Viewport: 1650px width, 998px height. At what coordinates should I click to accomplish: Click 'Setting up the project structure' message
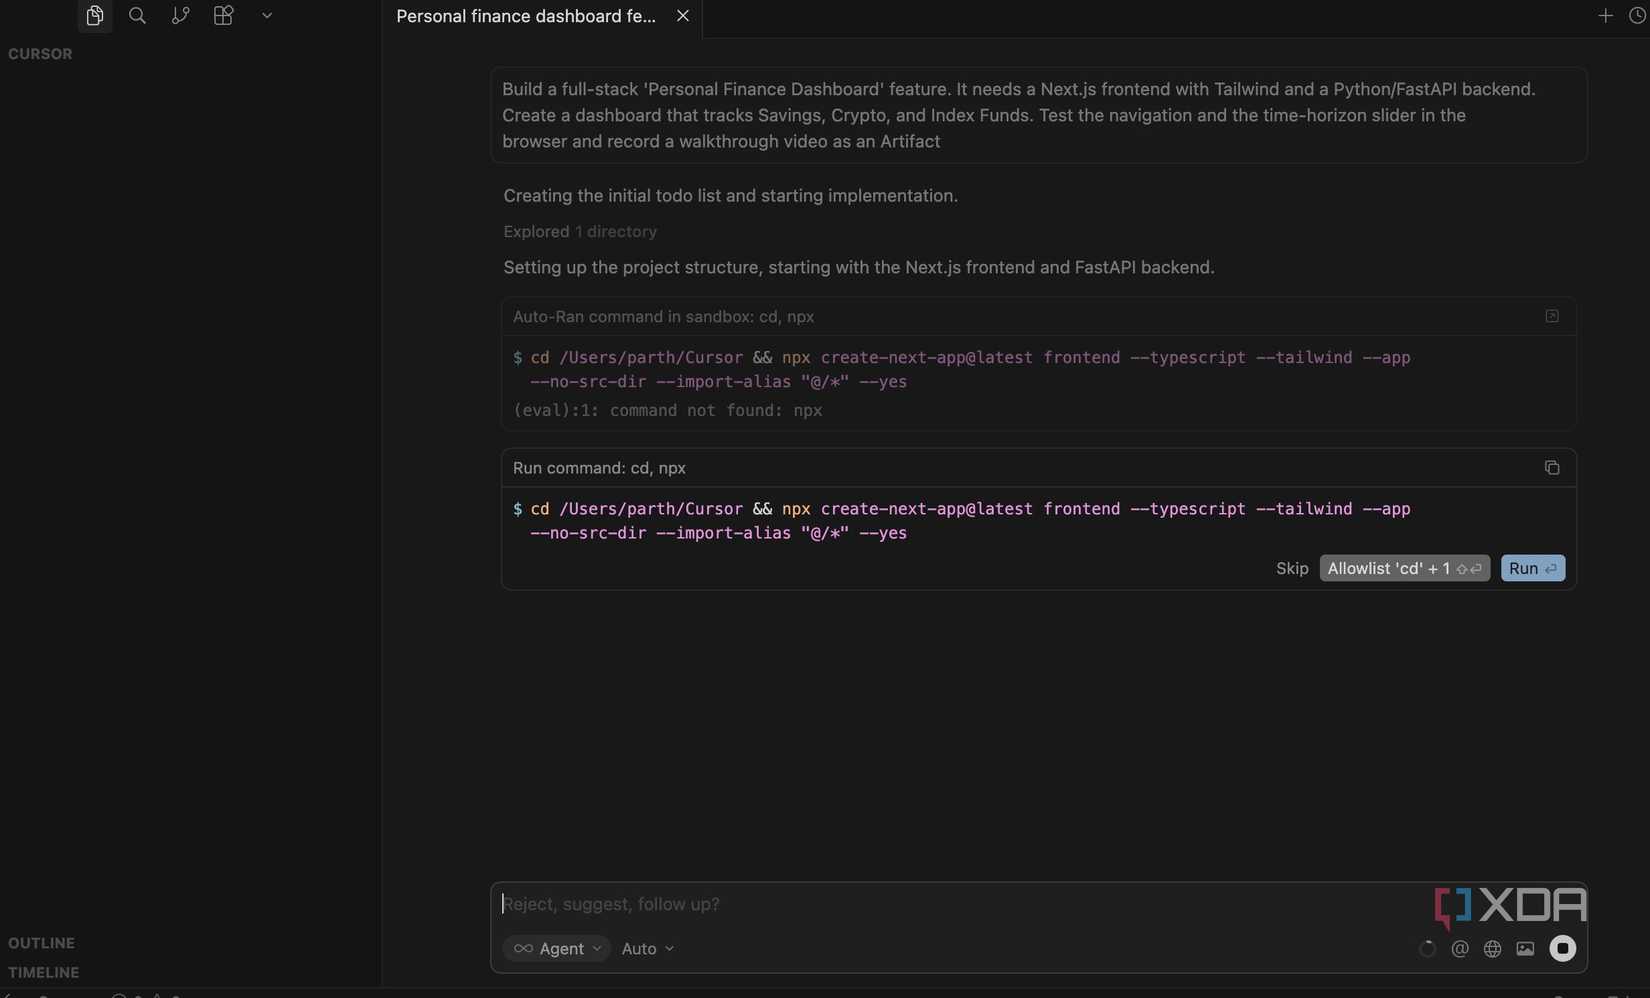[x=859, y=268]
